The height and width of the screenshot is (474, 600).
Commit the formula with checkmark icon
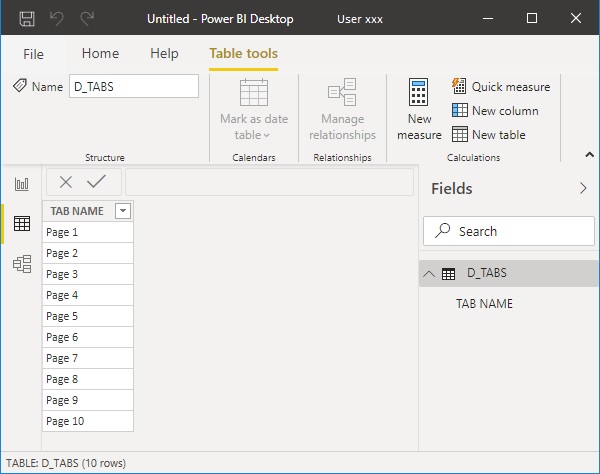pos(96,182)
